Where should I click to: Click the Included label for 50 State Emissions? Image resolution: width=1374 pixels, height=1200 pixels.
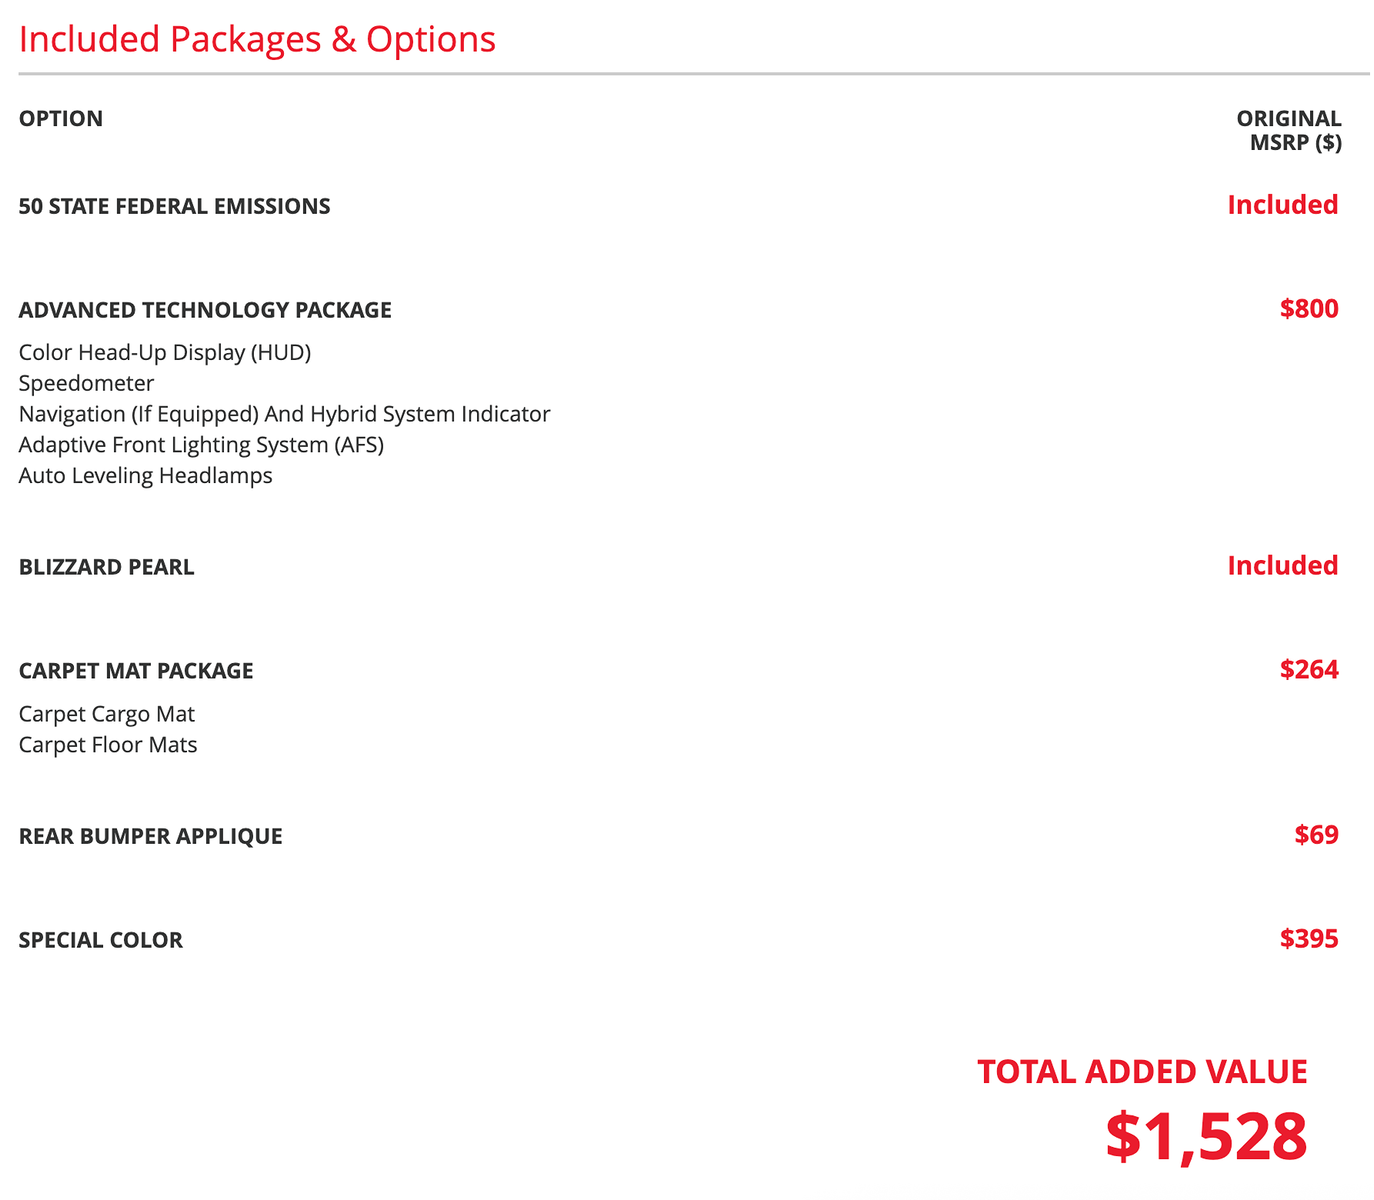[1283, 205]
